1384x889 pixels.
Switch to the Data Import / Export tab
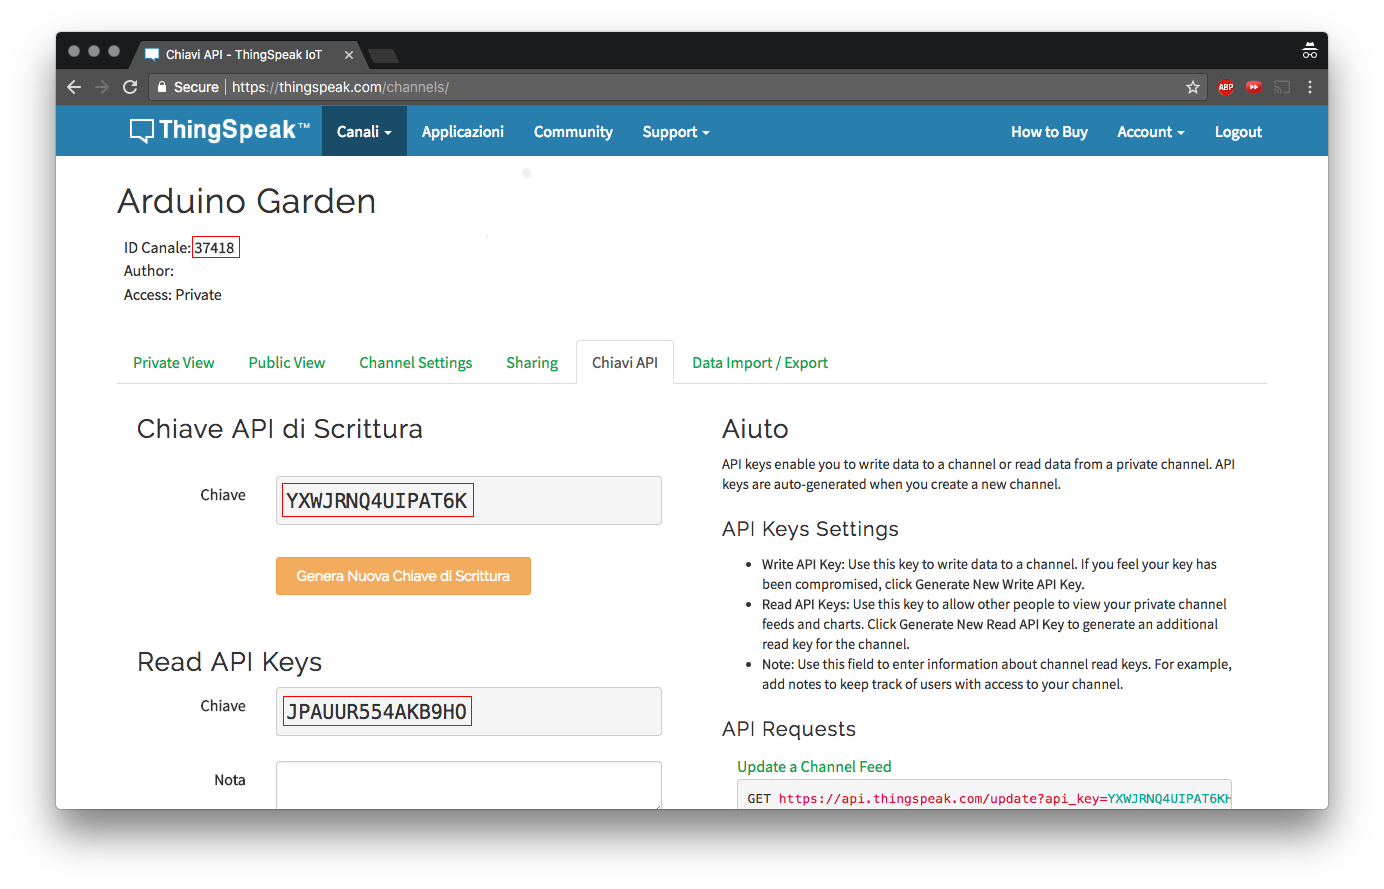[759, 362]
